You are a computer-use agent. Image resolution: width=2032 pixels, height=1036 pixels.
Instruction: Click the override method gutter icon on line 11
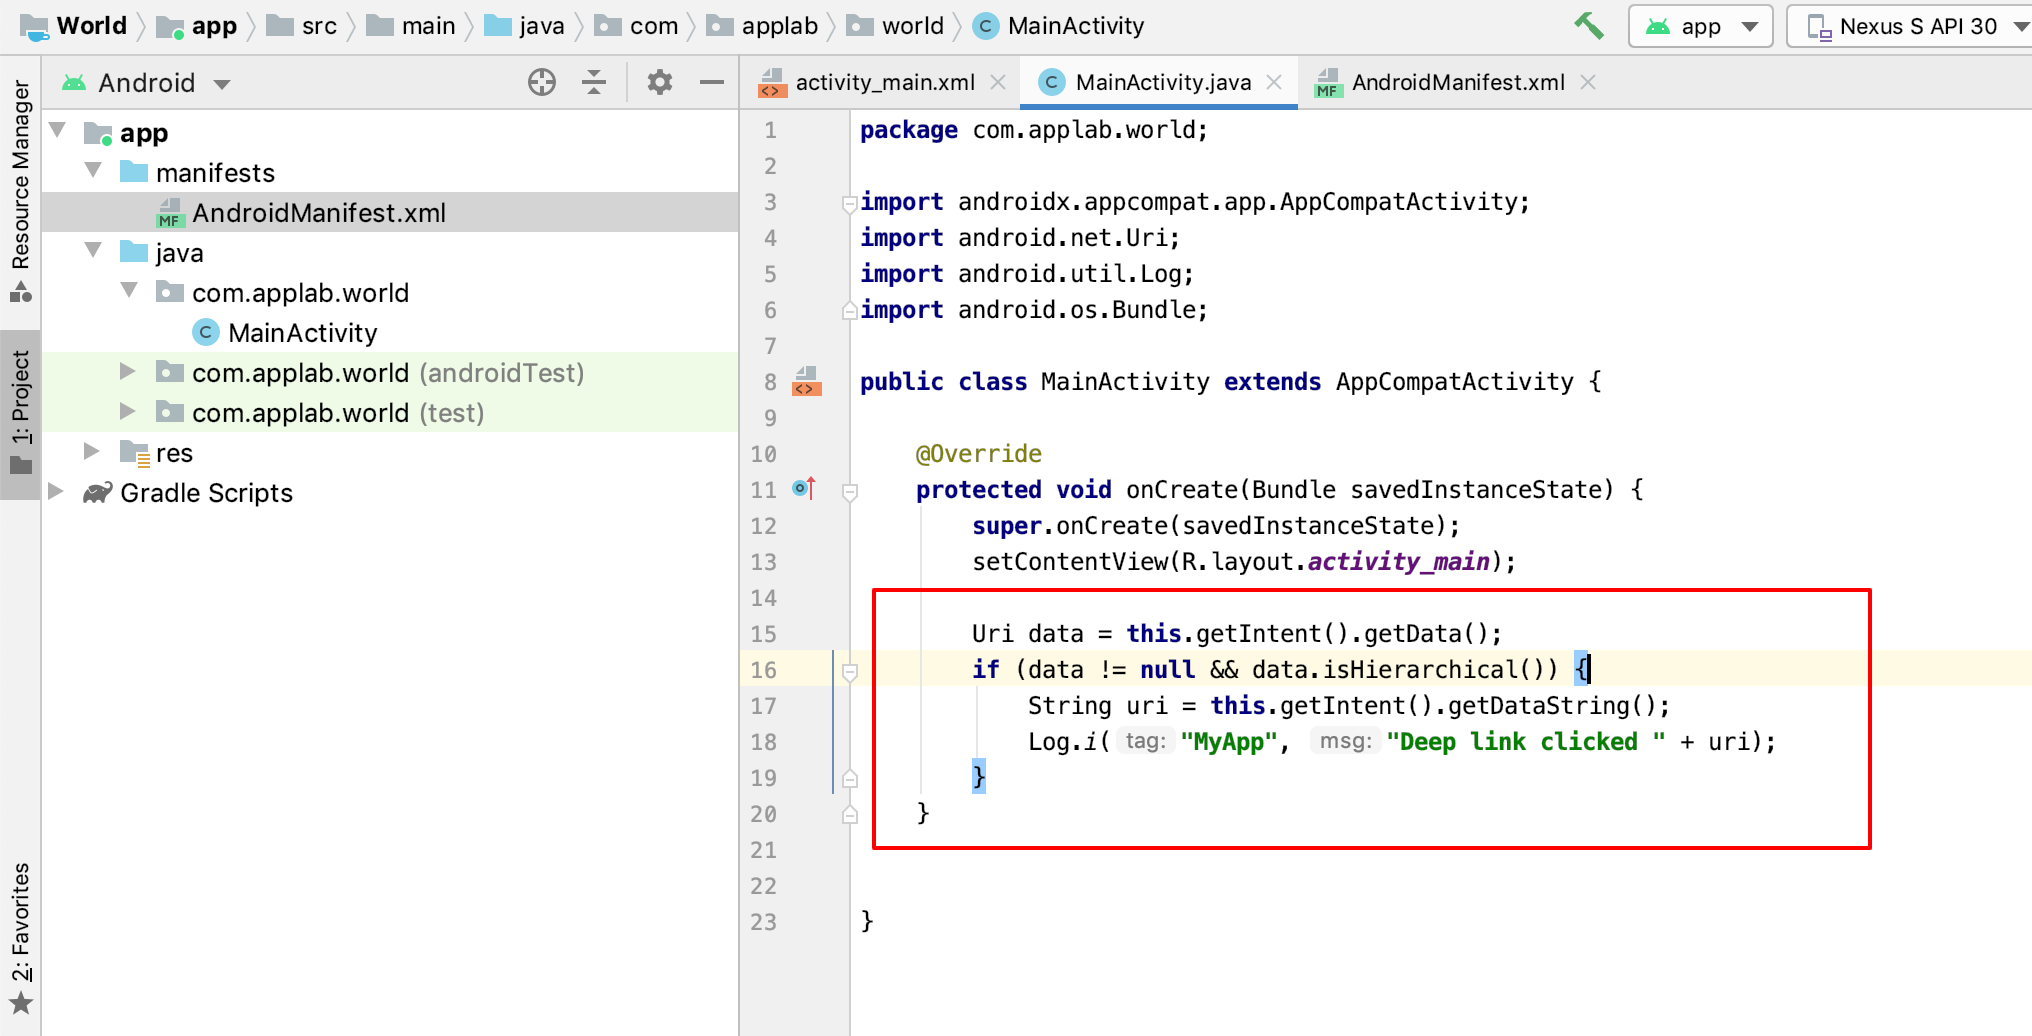804,489
